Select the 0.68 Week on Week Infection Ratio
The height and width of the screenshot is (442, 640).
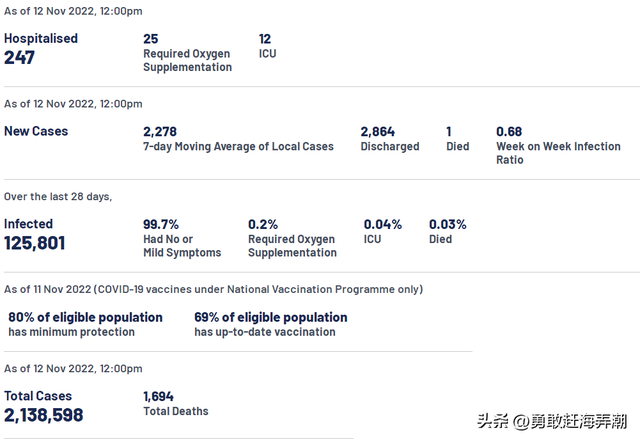click(x=509, y=131)
